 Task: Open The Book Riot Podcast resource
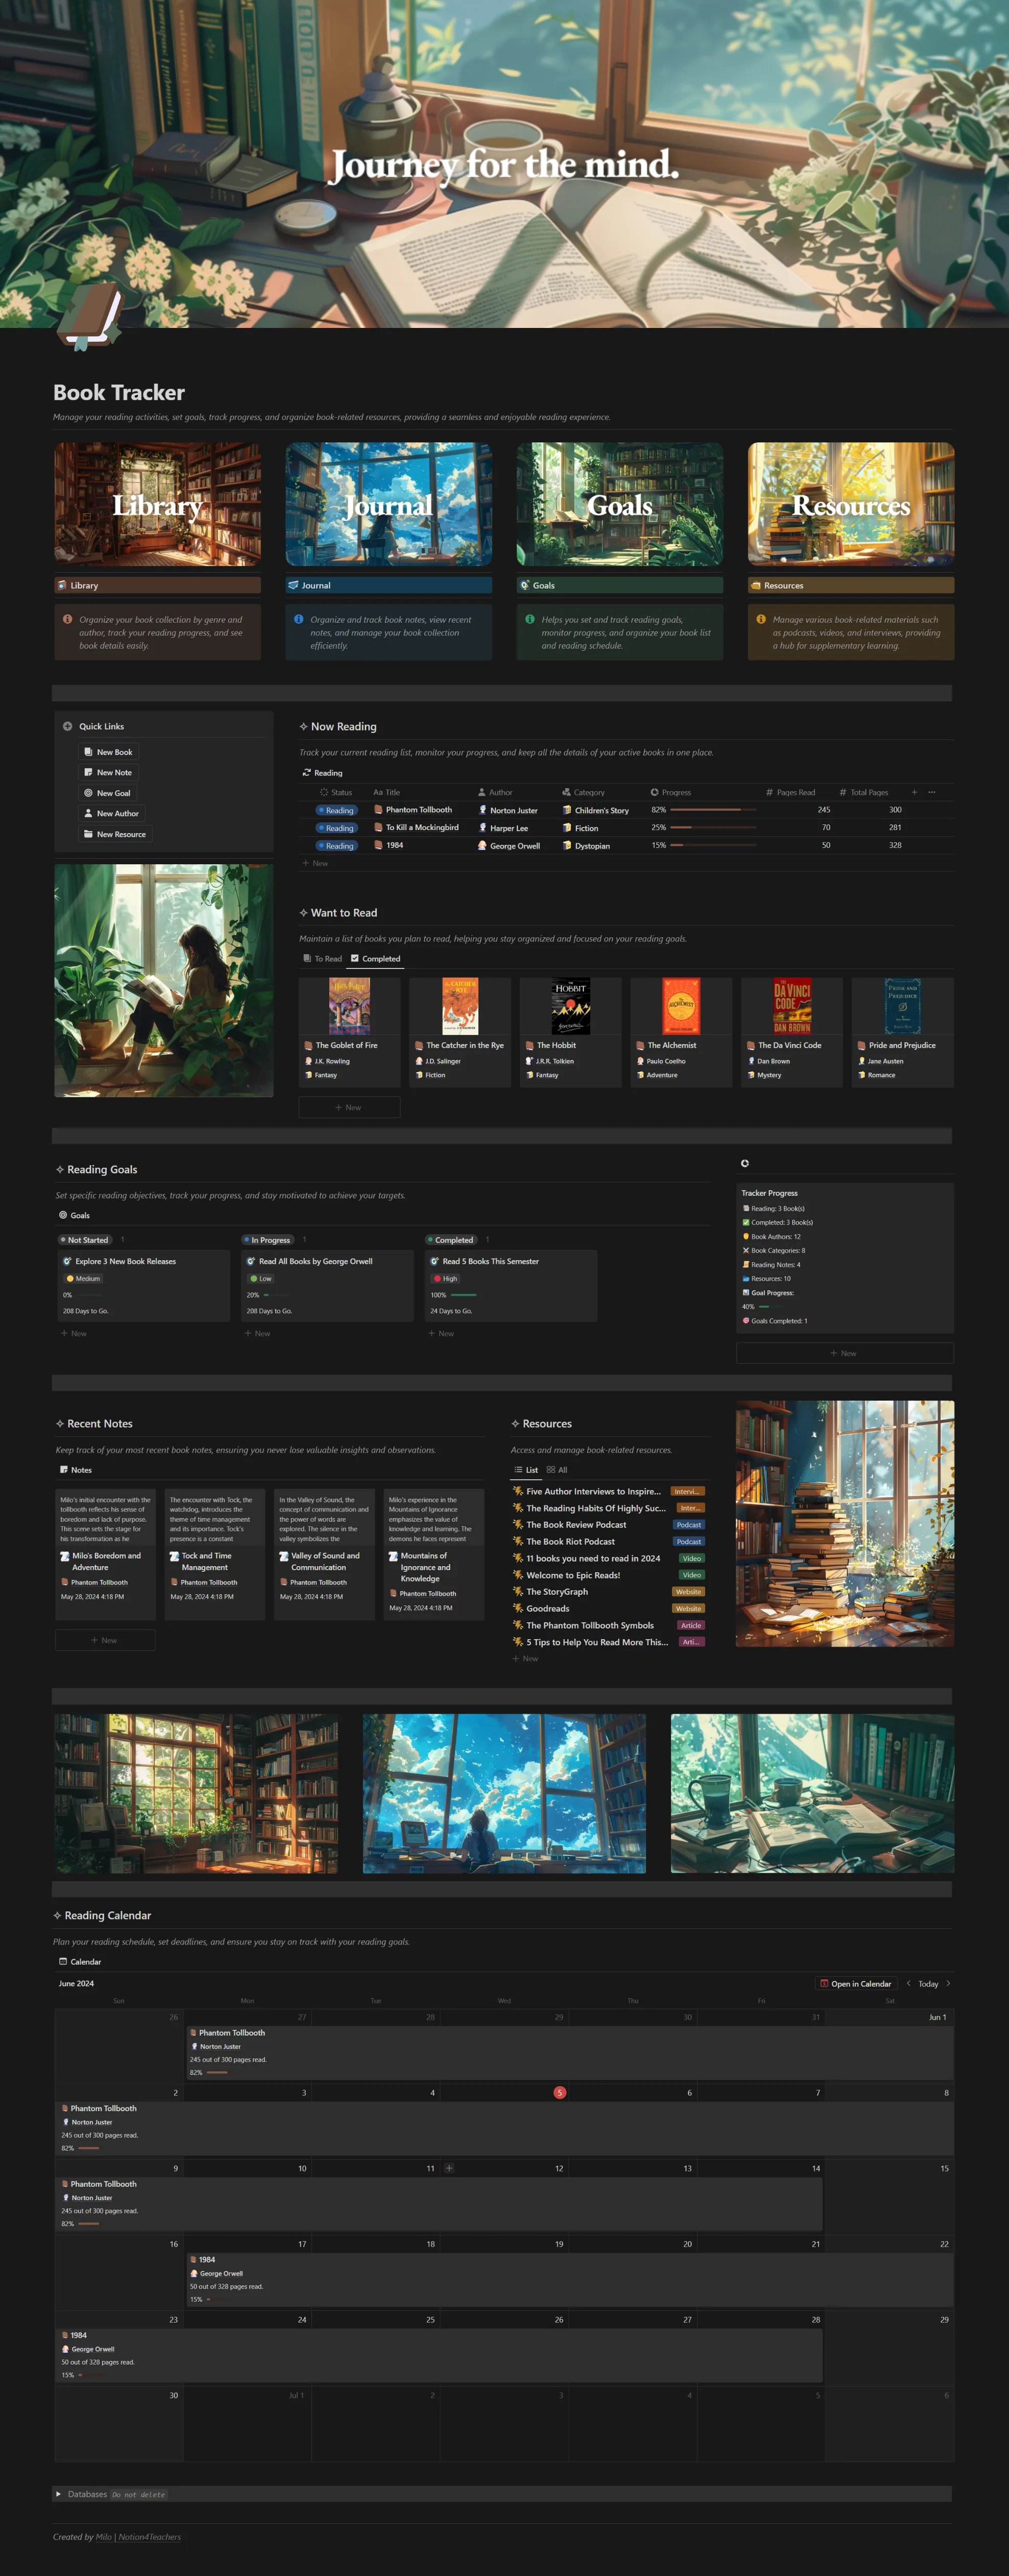570,1541
